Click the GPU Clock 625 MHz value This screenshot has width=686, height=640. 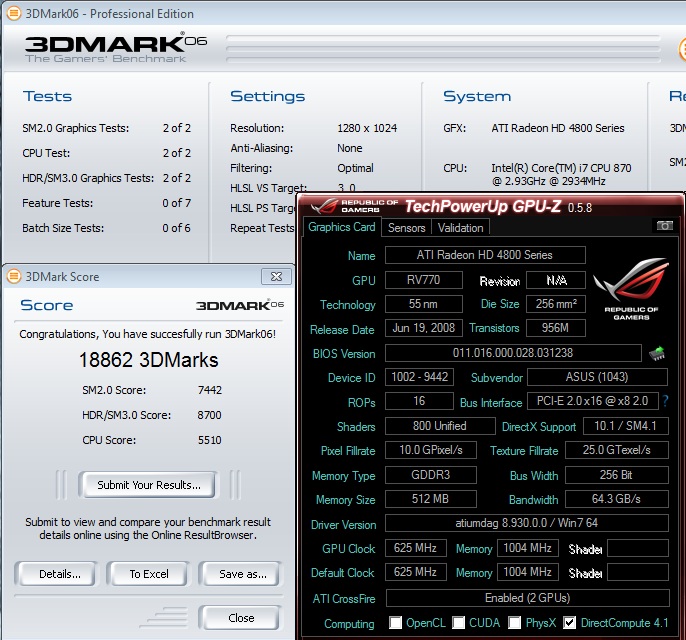pos(416,548)
